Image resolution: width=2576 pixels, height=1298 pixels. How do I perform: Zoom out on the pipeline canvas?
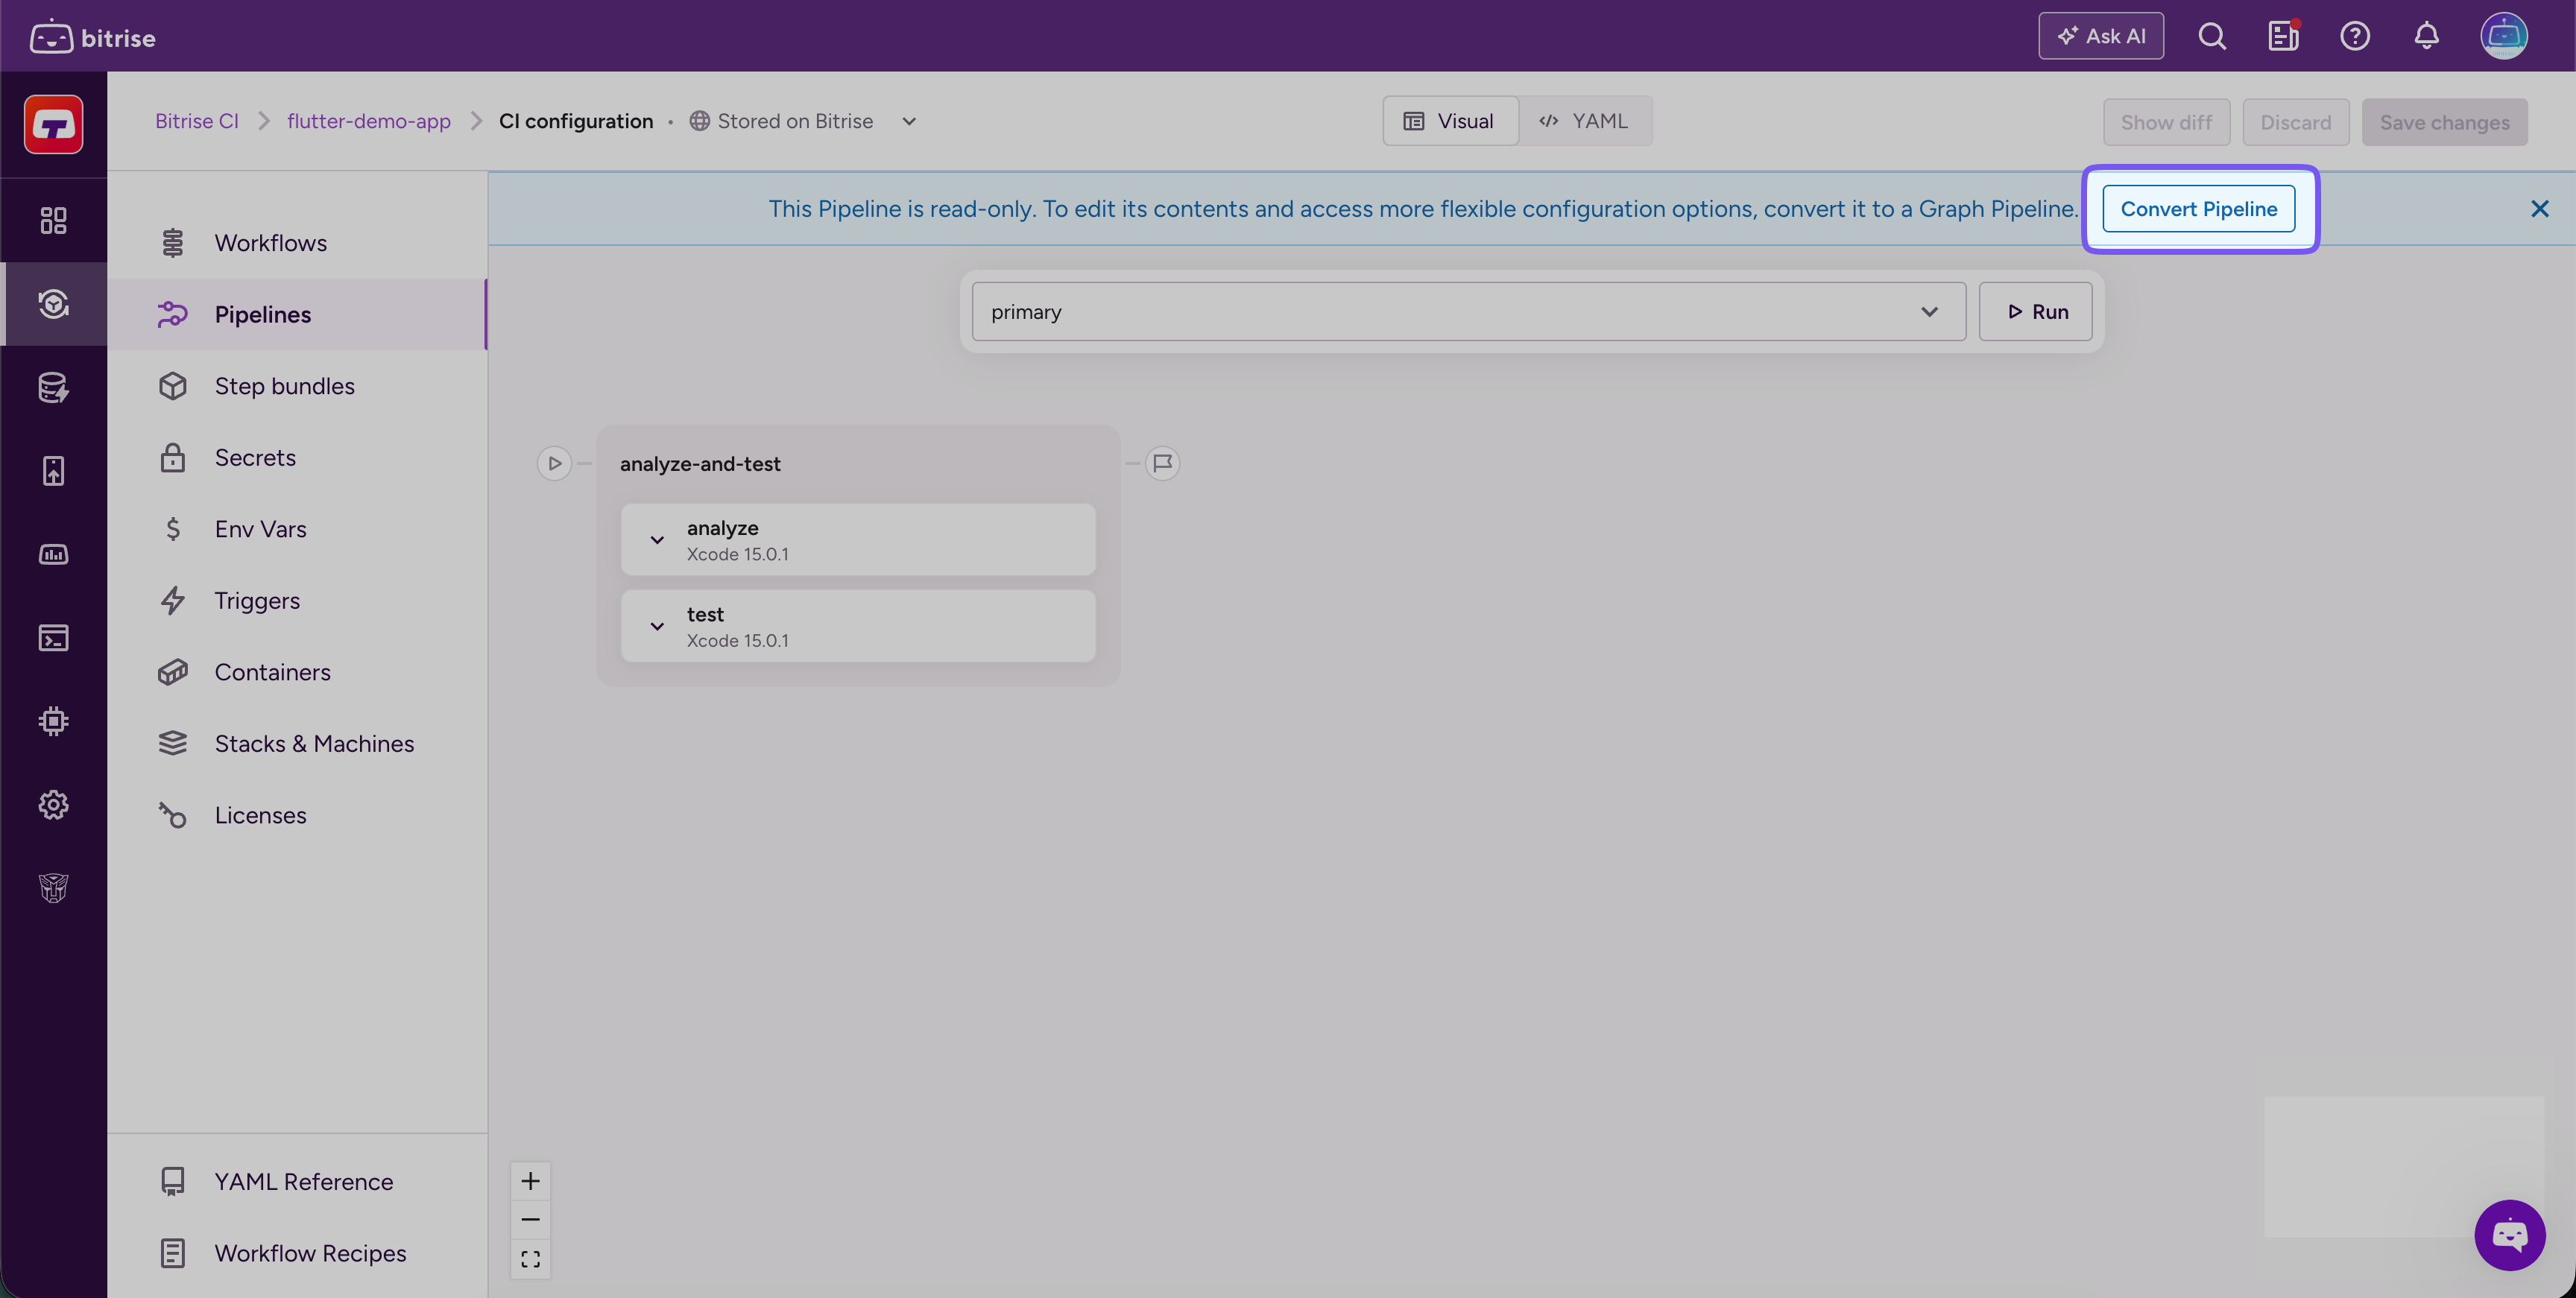point(531,1220)
